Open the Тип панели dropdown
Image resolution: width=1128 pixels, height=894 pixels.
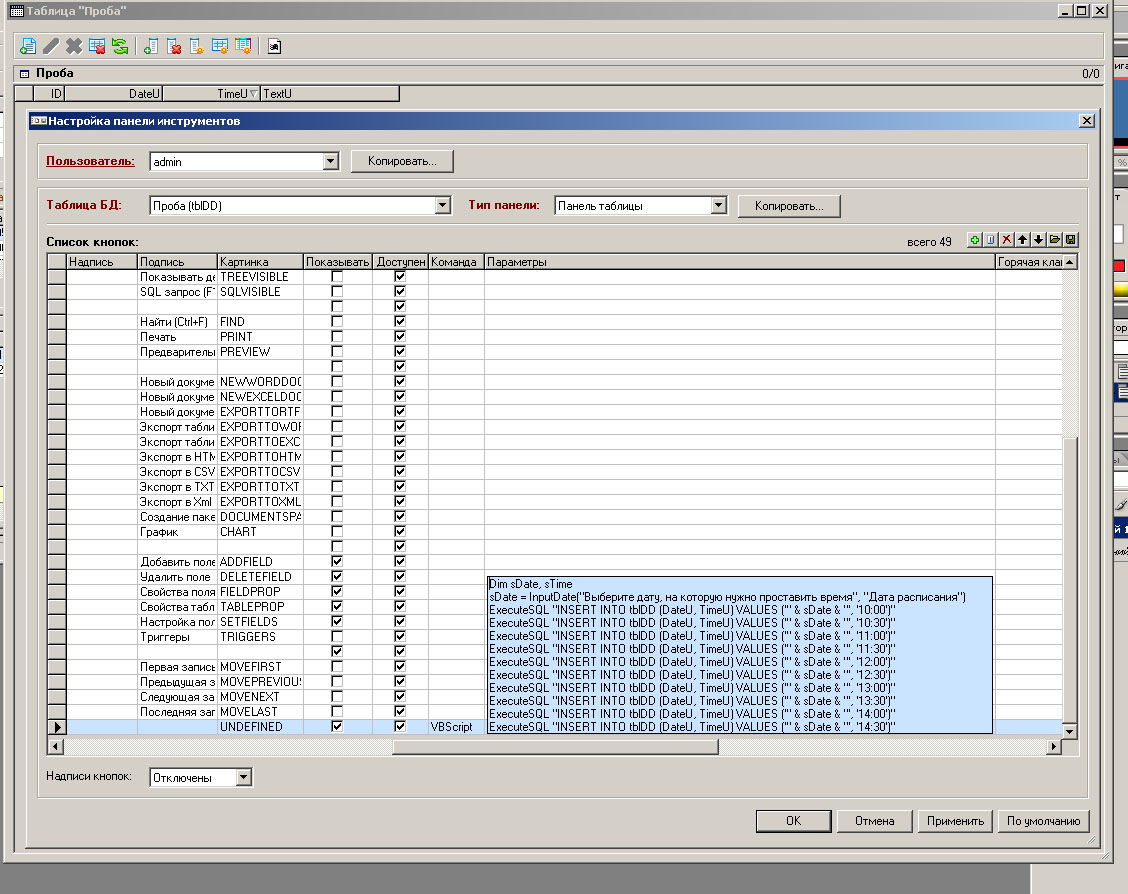coord(718,206)
